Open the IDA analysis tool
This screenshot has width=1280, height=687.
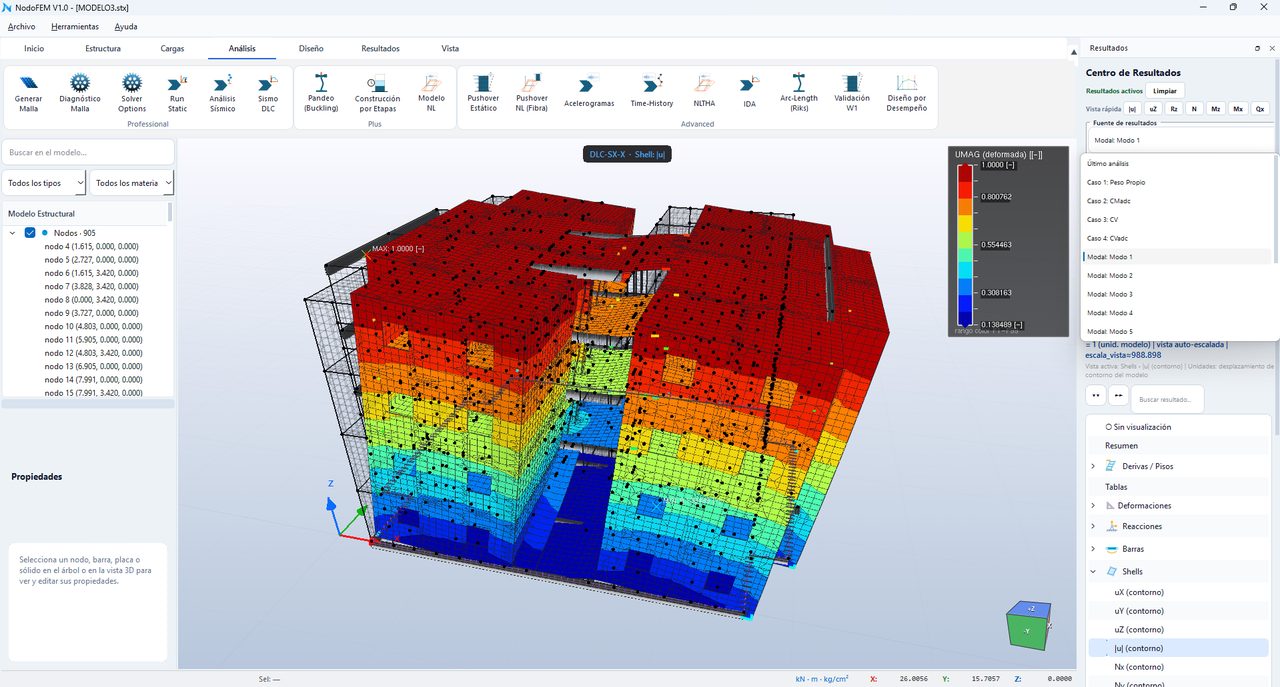(749, 93)
